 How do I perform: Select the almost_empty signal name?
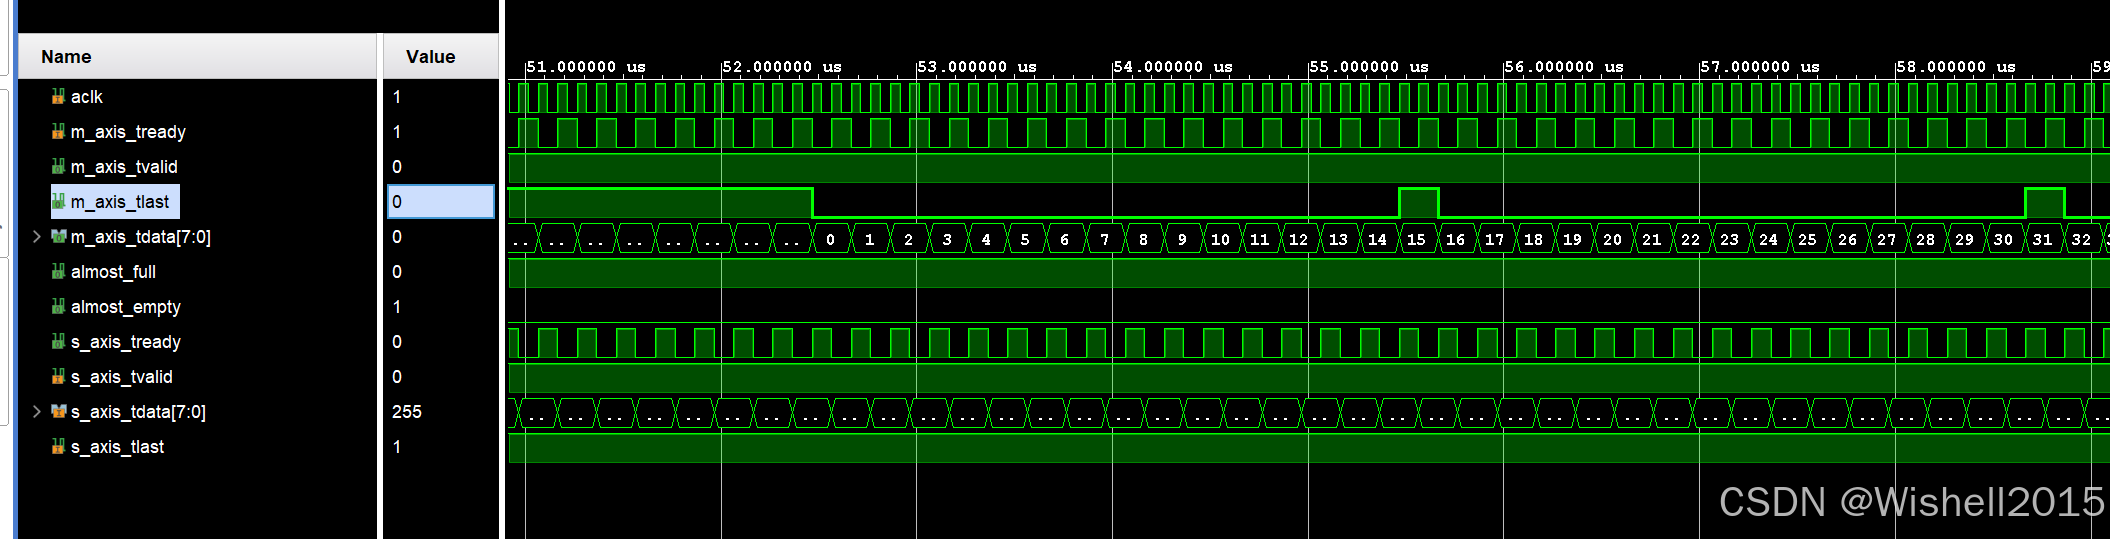[x=126, y=307]
